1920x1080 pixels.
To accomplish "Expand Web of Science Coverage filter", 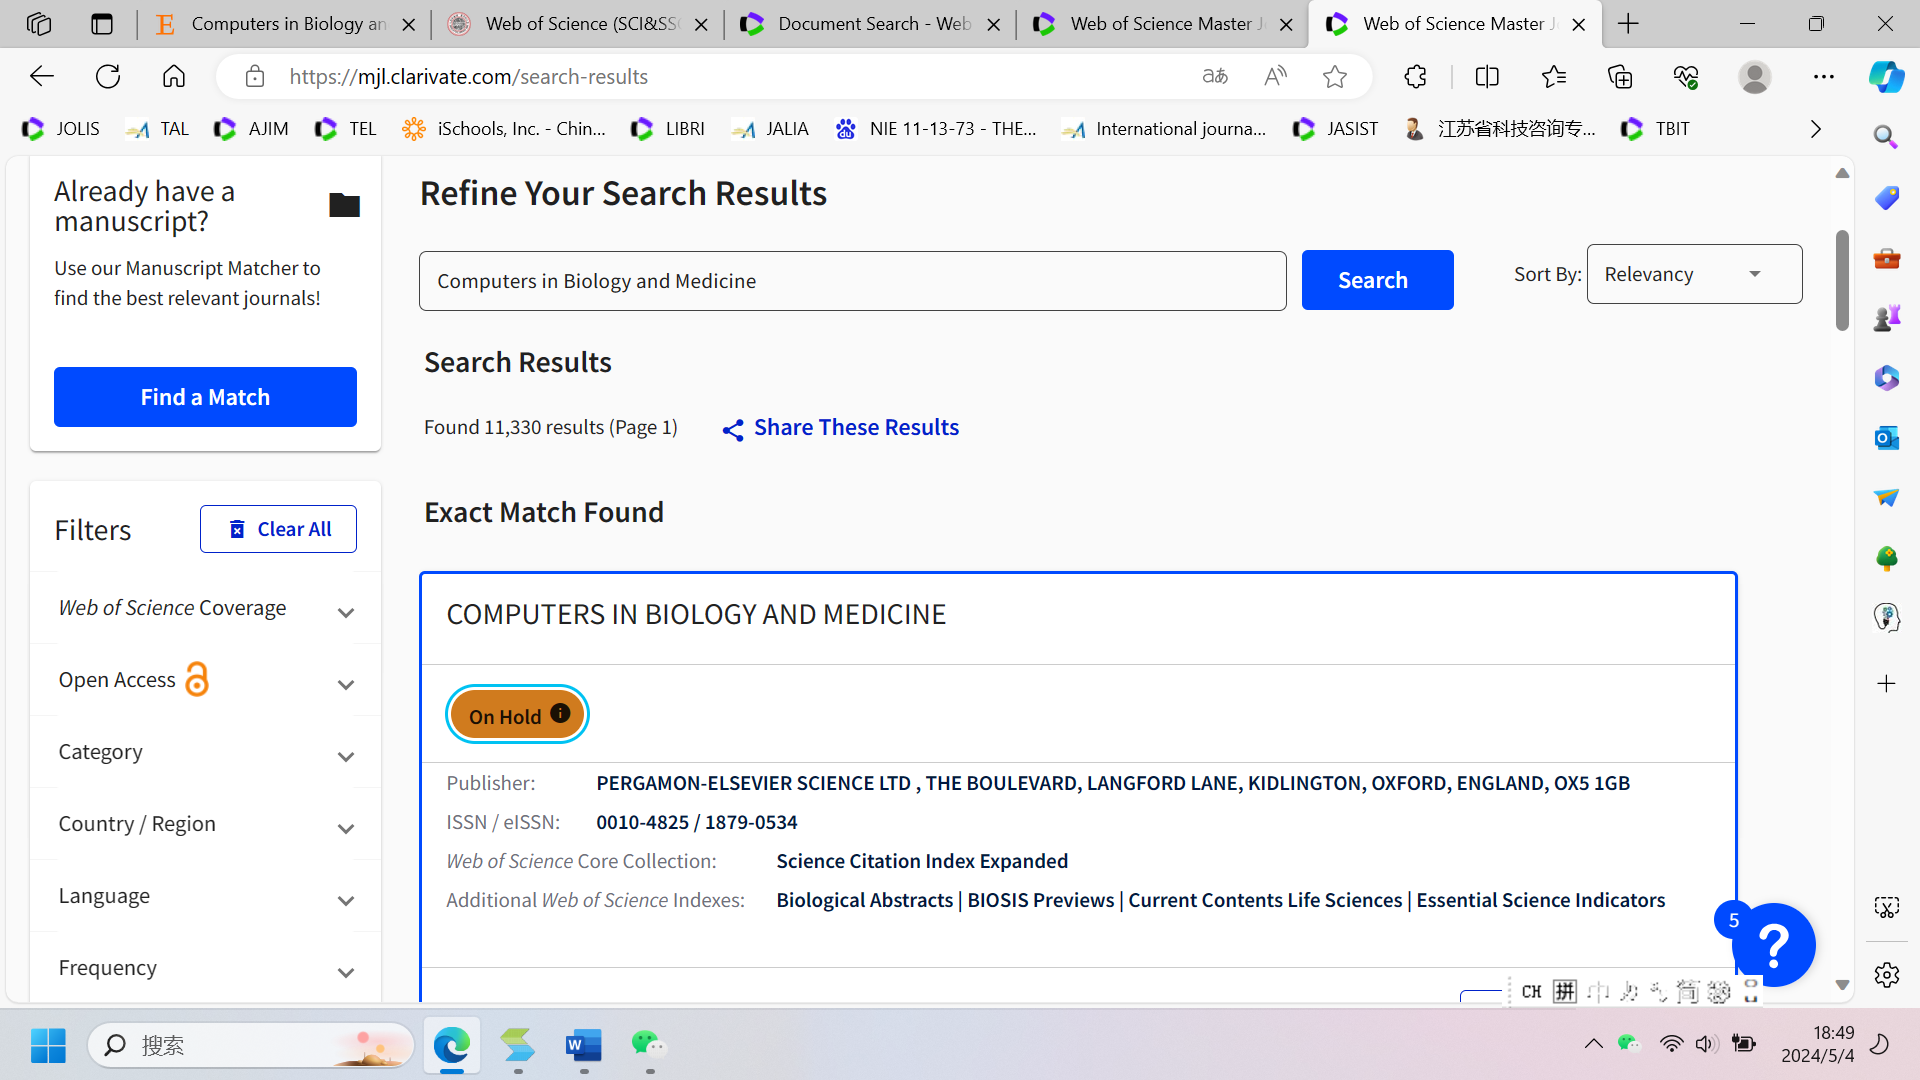I will [205, 609].
